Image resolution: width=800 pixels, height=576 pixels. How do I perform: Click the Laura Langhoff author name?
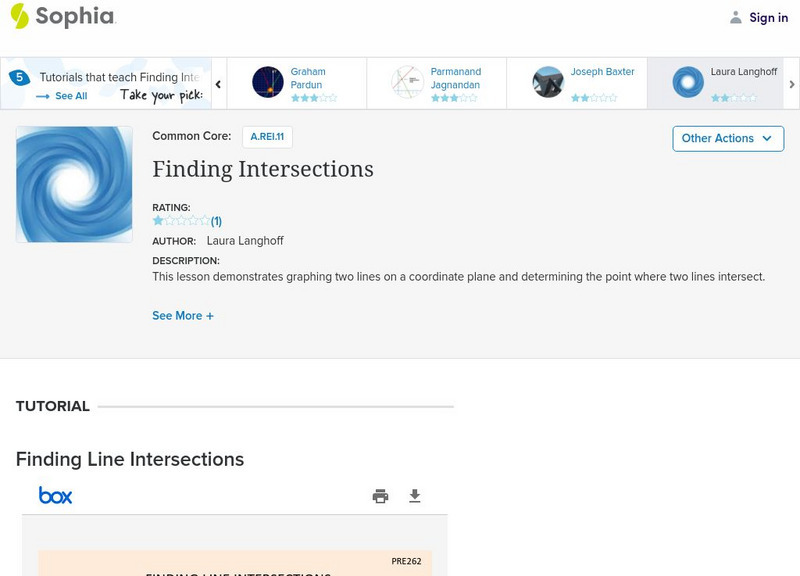(245, 241)
